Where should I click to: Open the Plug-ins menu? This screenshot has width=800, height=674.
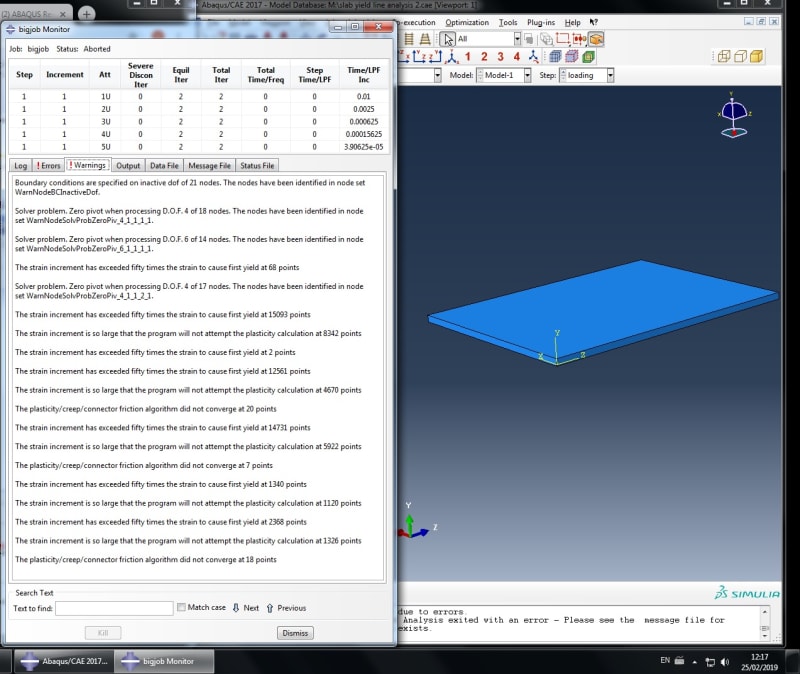click(541, 22)
